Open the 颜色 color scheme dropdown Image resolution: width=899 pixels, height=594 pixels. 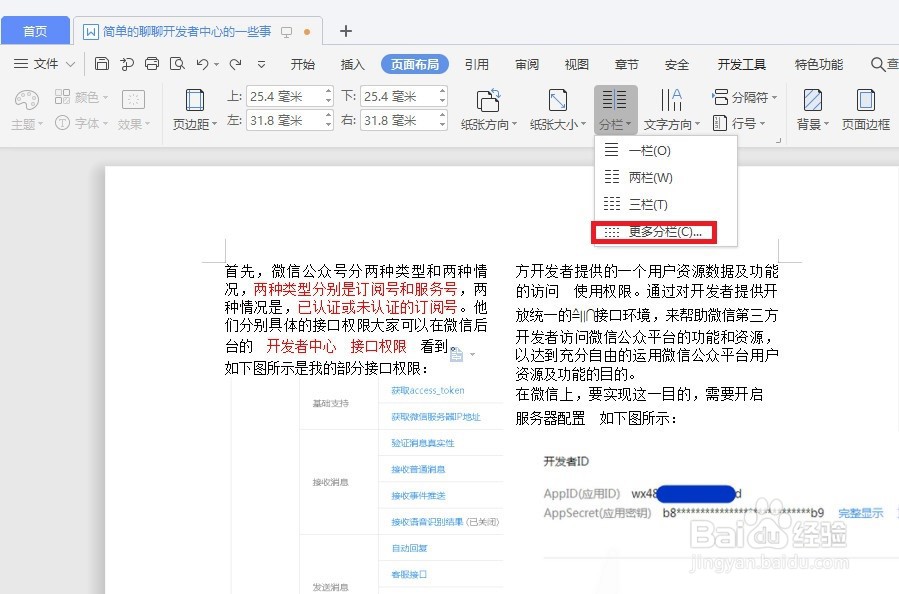(x=81, y=97)
